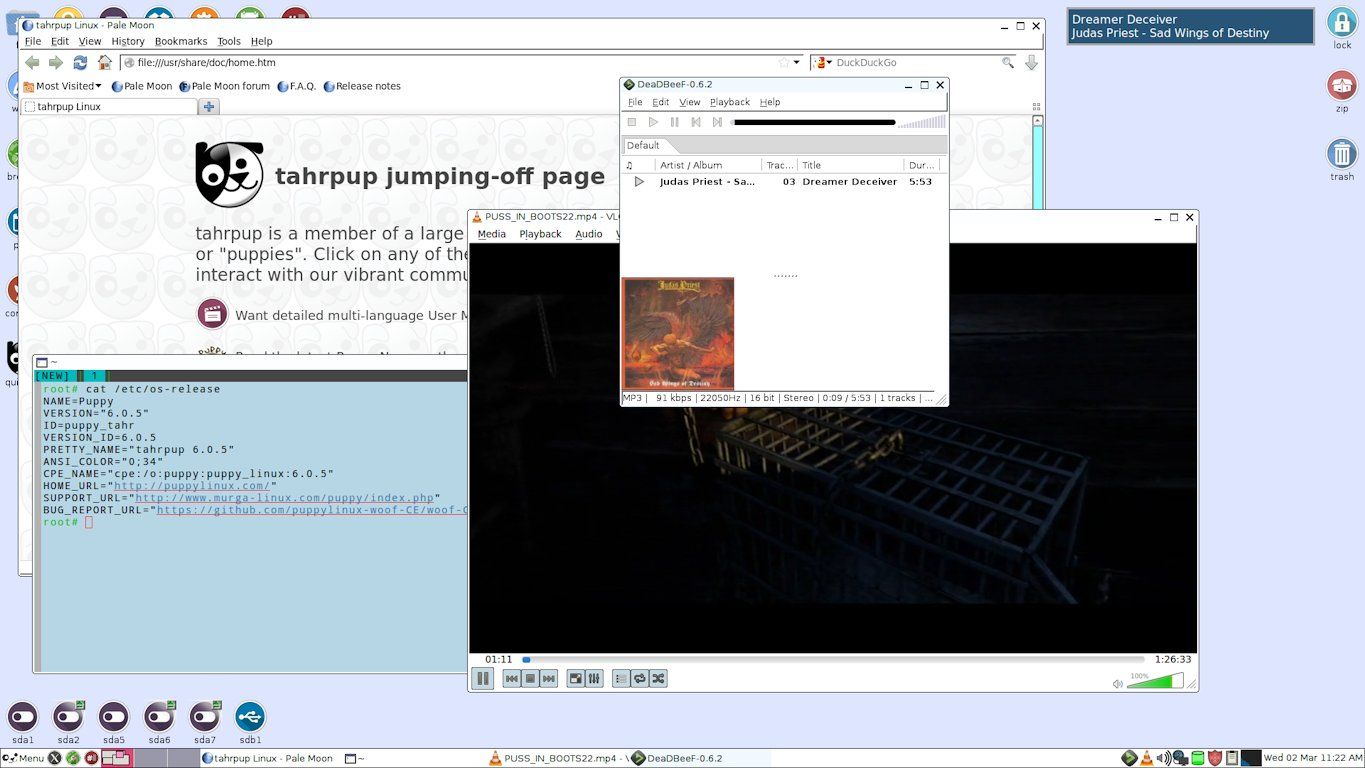This screenshot has height=768, width=1365.
Task: Toggle fullscreen mode in VLC
Action: 575,678
